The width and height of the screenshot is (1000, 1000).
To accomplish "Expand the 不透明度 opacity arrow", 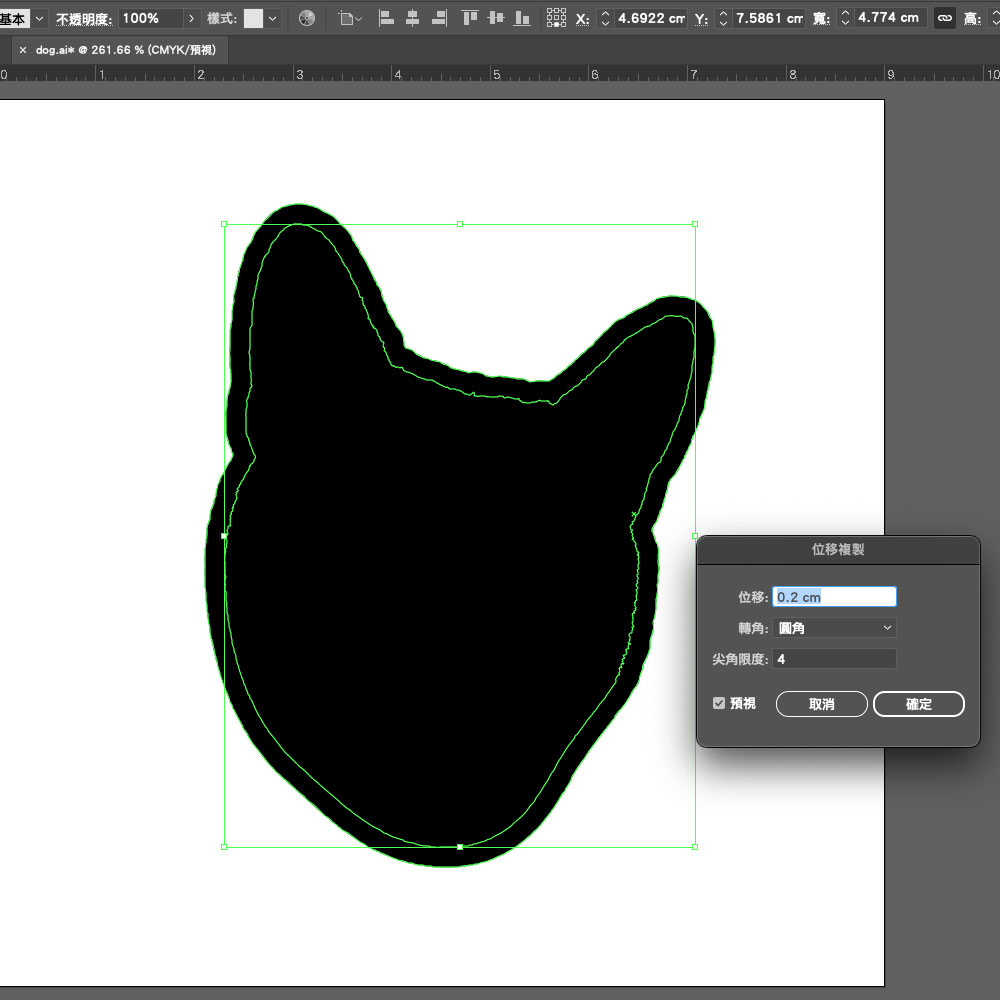I will point(192,18).
